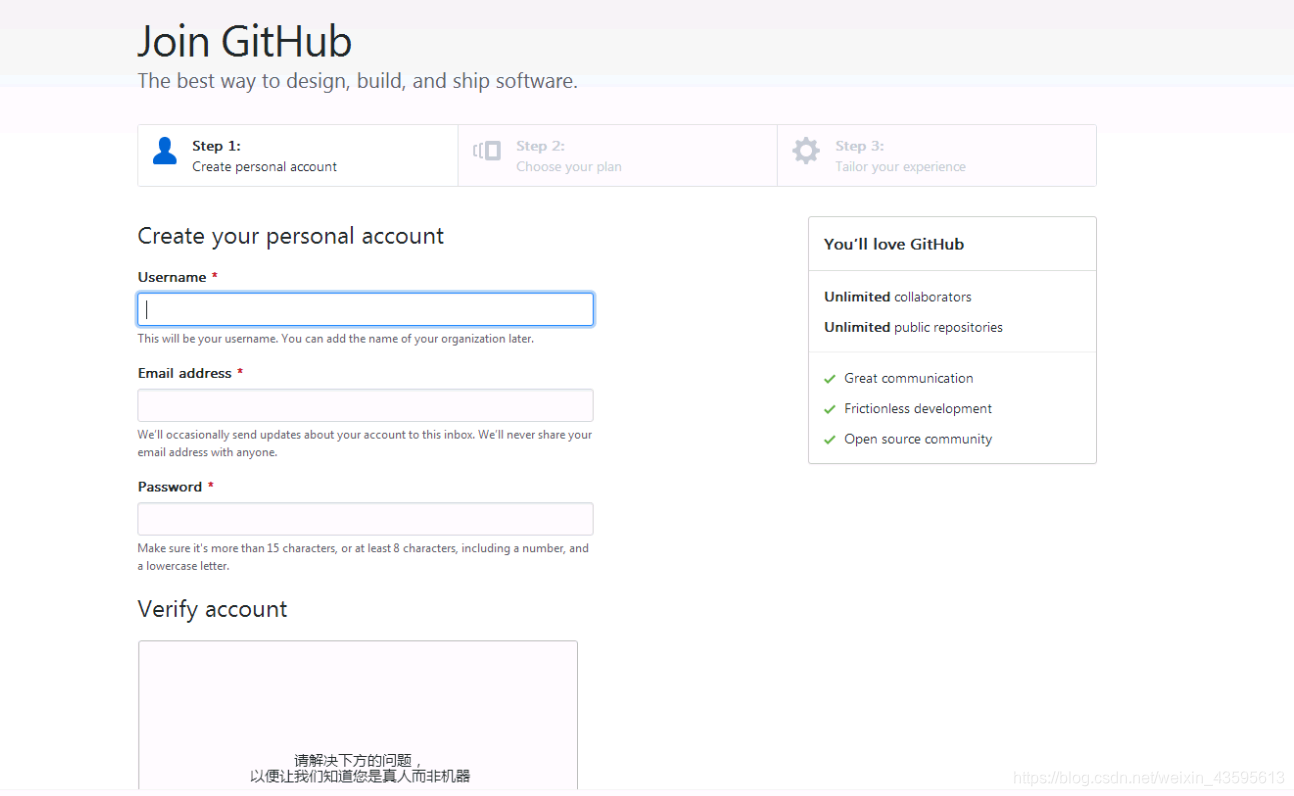The height and width of the screenshot is (796, 1294).
Task: Click checkmark beside Open source community
Action: (829, 440)
